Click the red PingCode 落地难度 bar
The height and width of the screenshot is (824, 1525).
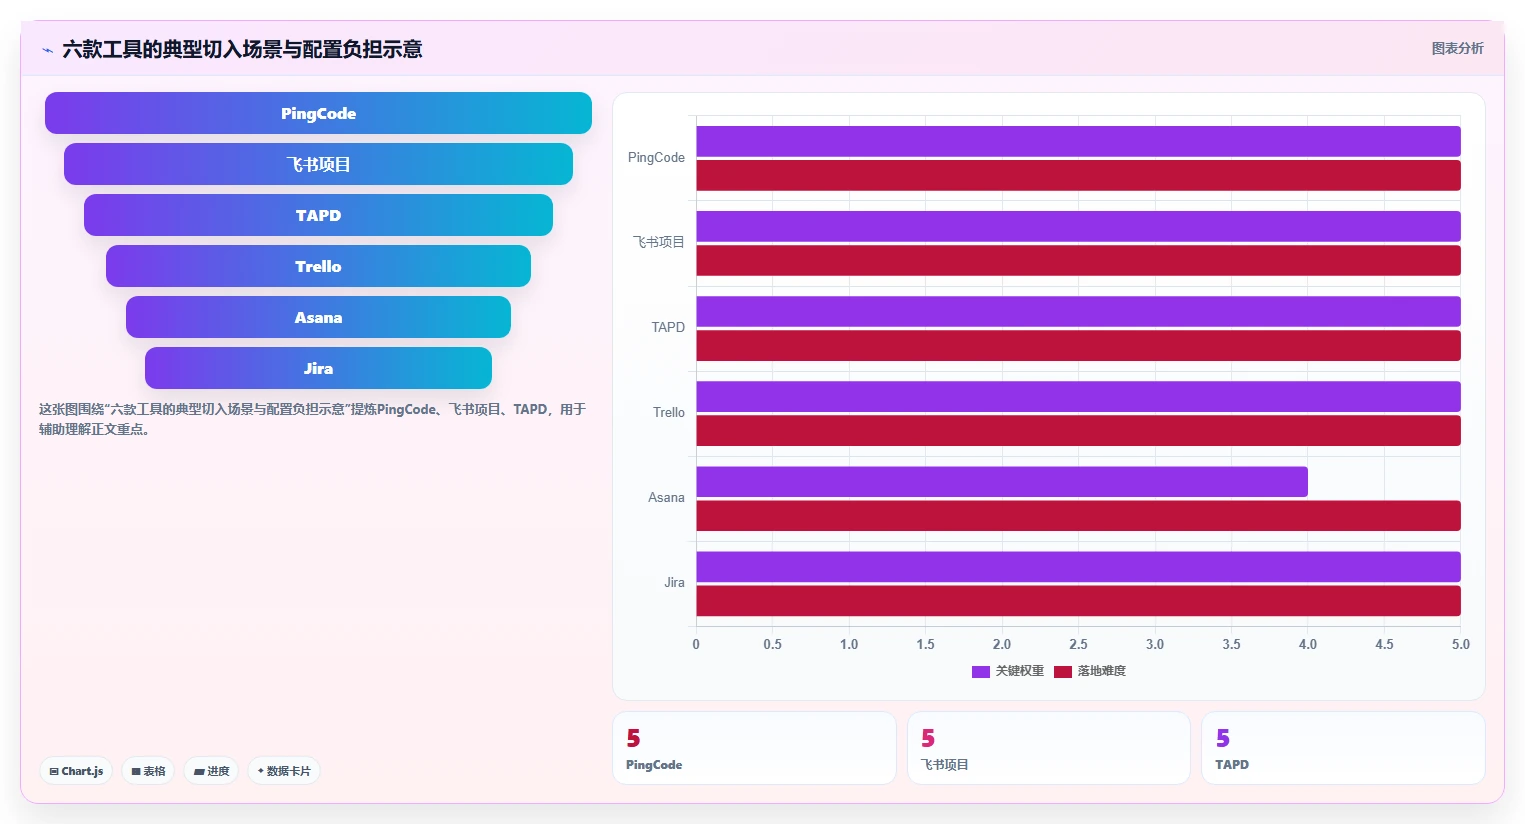(1078, 175)
